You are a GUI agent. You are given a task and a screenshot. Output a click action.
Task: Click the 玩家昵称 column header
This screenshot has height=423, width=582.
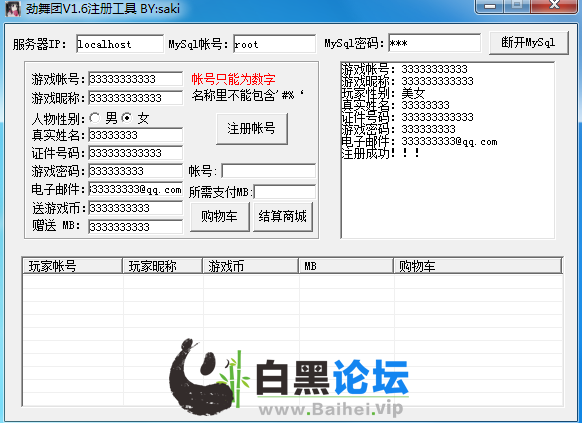[163, 266]
